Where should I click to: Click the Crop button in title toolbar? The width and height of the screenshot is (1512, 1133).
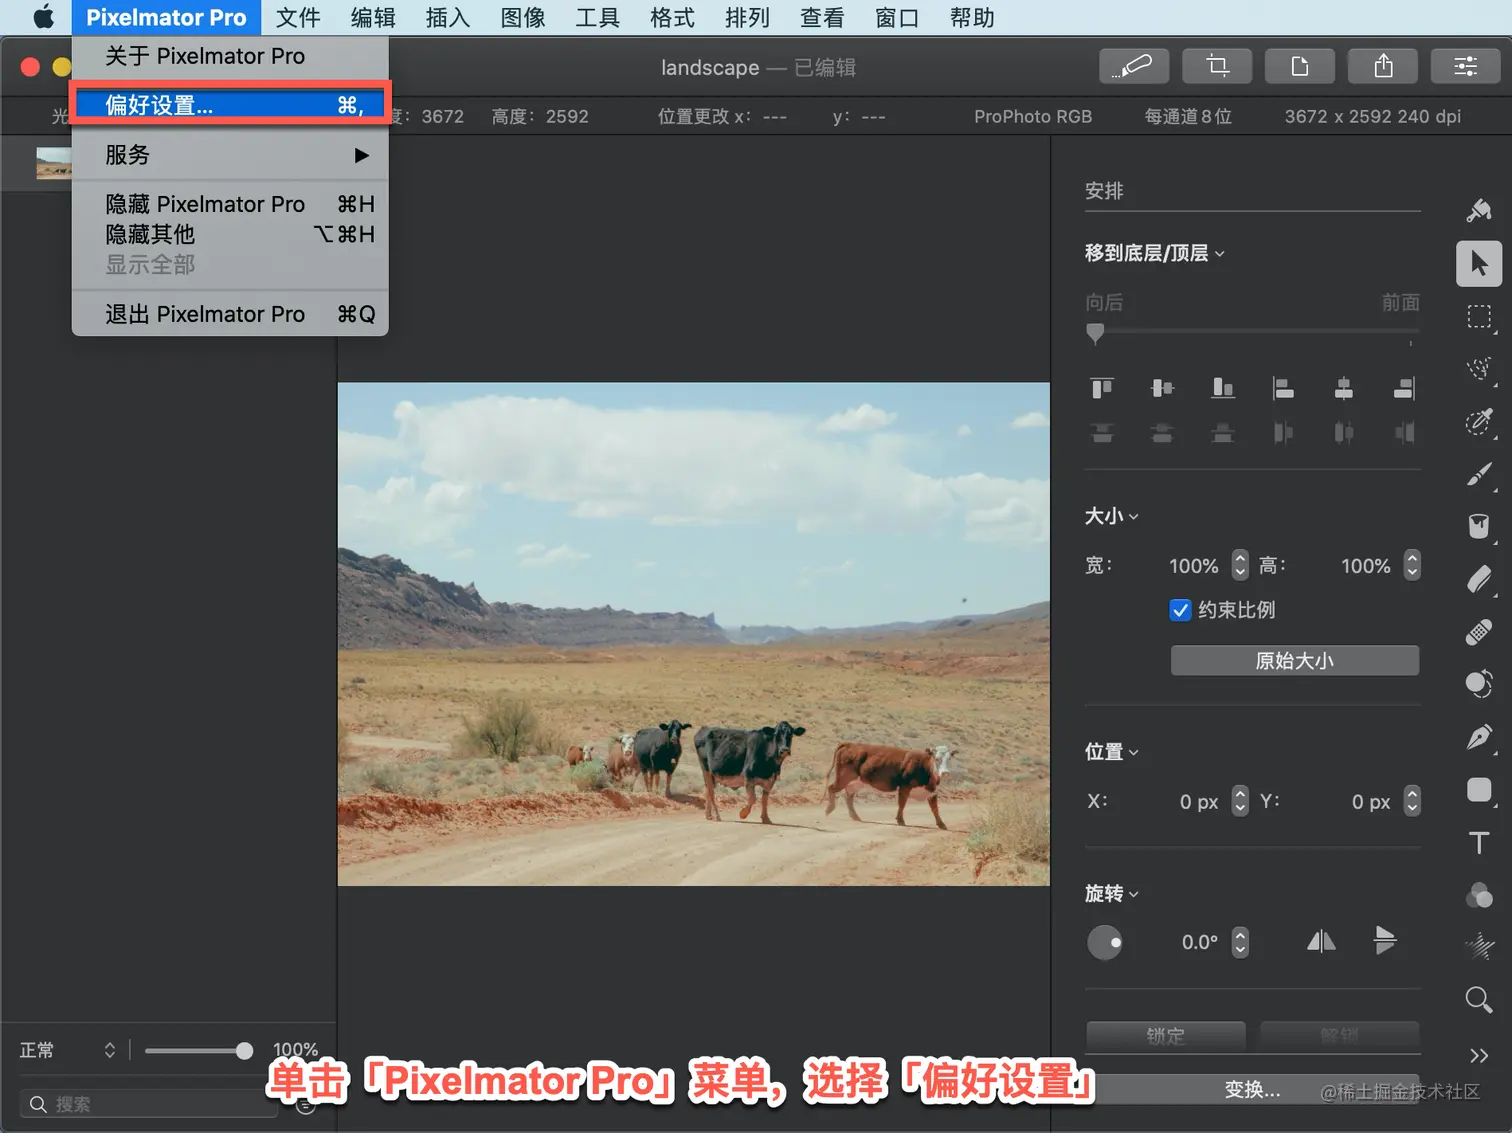pos(1217,66)
